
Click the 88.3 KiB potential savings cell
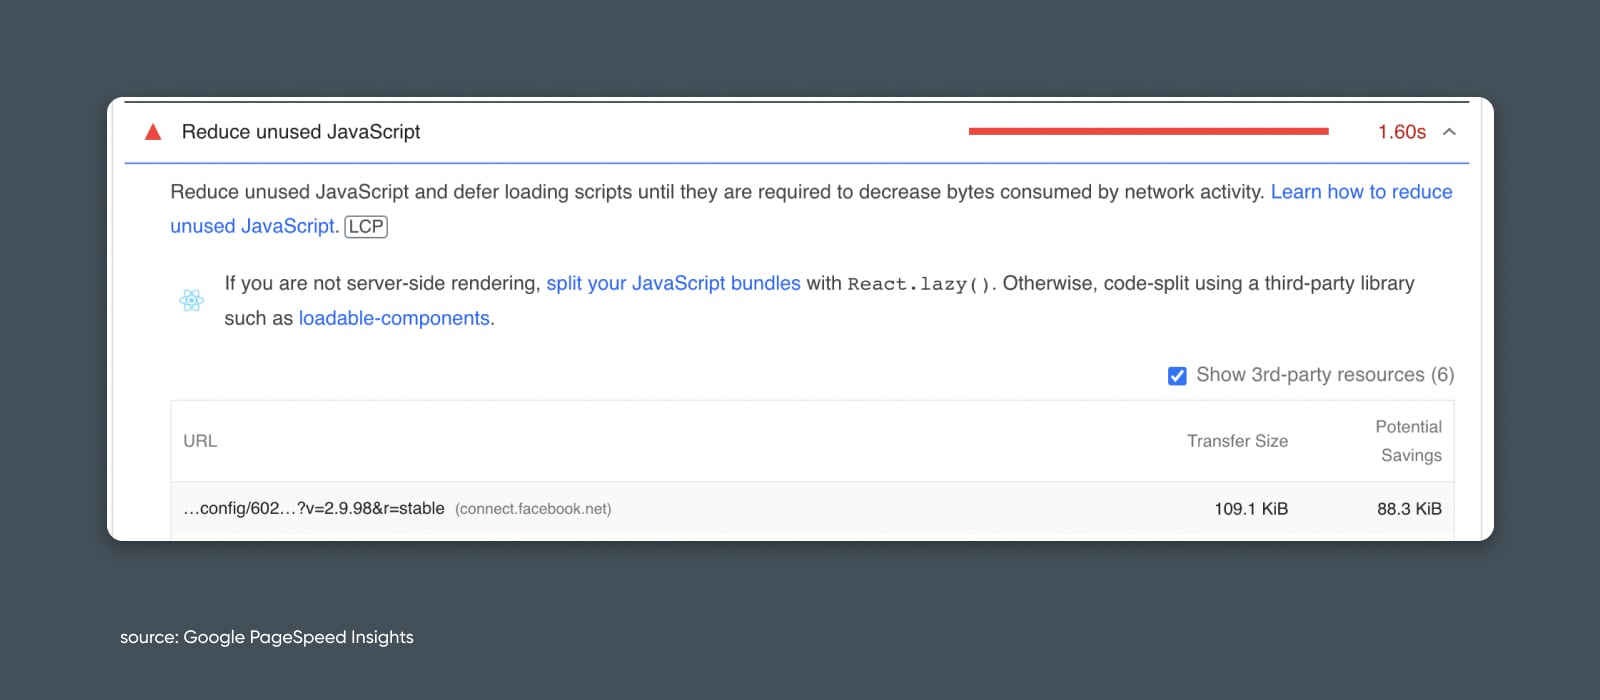[x=1409, y=509]
